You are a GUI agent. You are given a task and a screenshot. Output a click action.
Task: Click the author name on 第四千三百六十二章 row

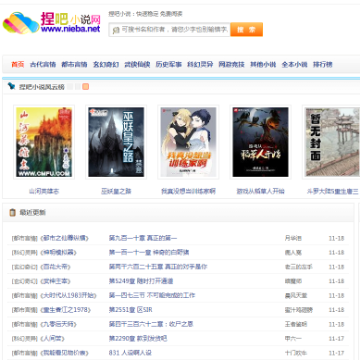point(296,324)
